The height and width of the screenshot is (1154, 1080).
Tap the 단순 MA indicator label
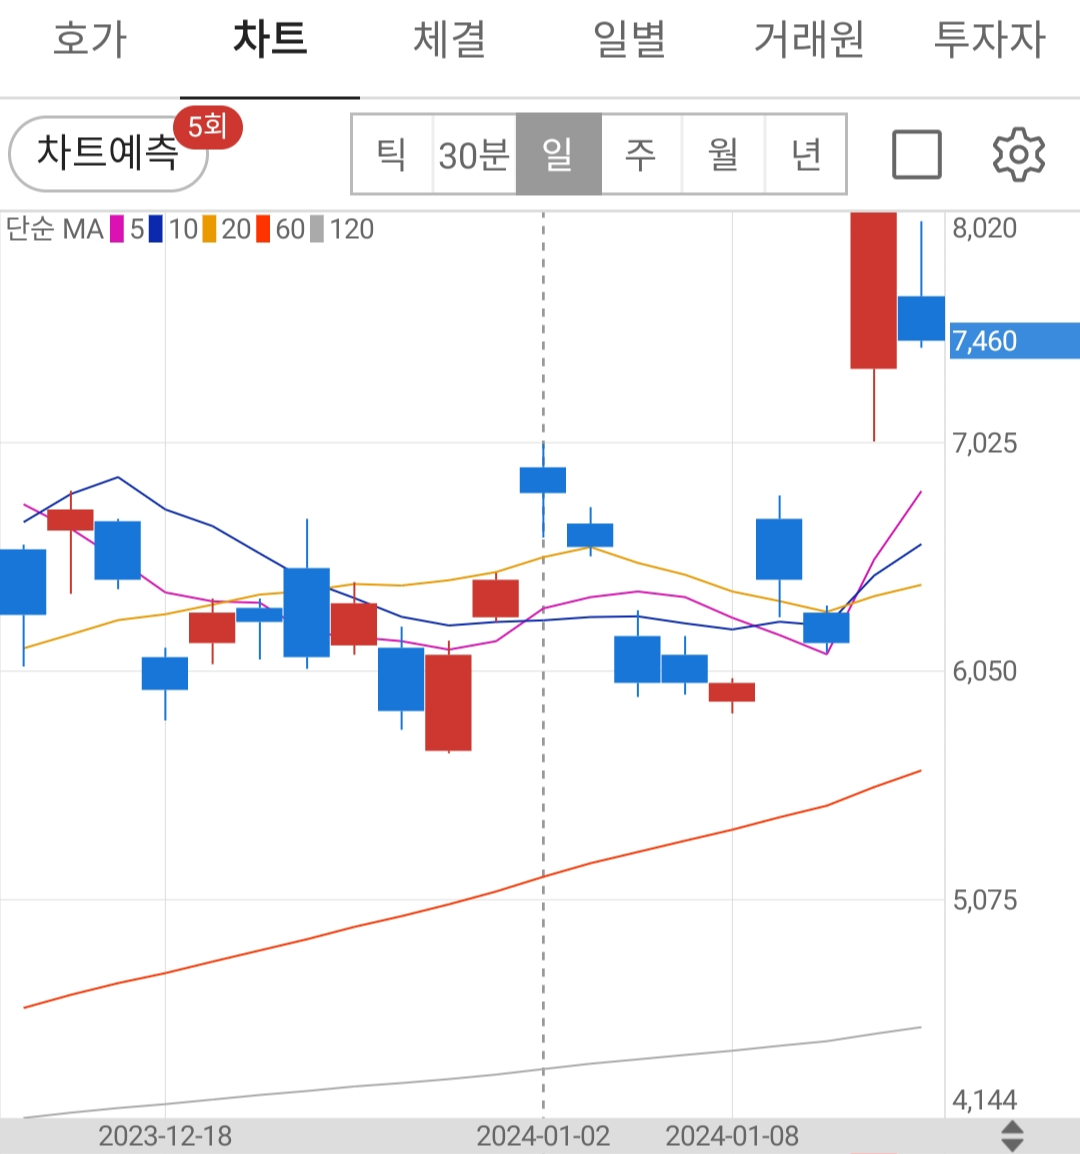click(x=54, y=229)
